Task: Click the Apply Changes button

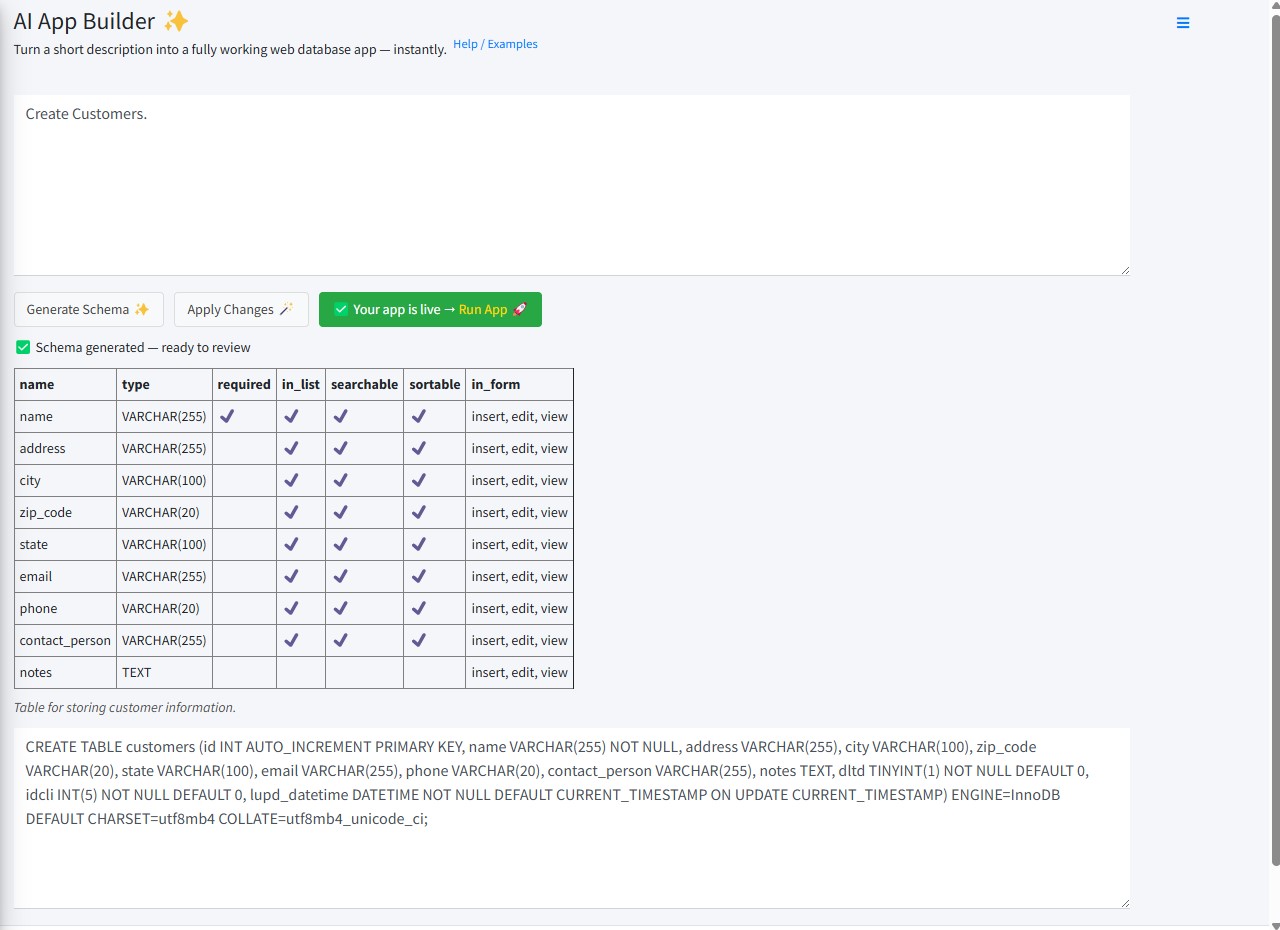Action: click(x=241, y=310)
